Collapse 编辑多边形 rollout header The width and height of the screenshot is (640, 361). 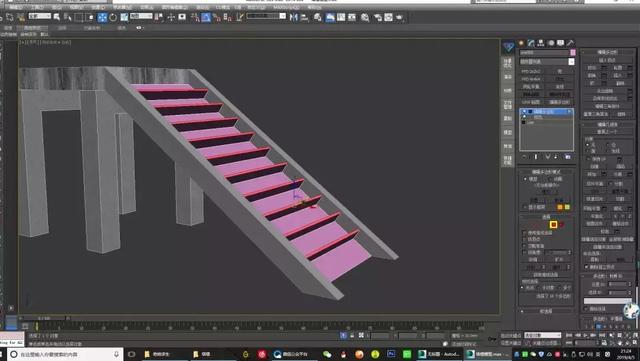click(x=607, y=52)
